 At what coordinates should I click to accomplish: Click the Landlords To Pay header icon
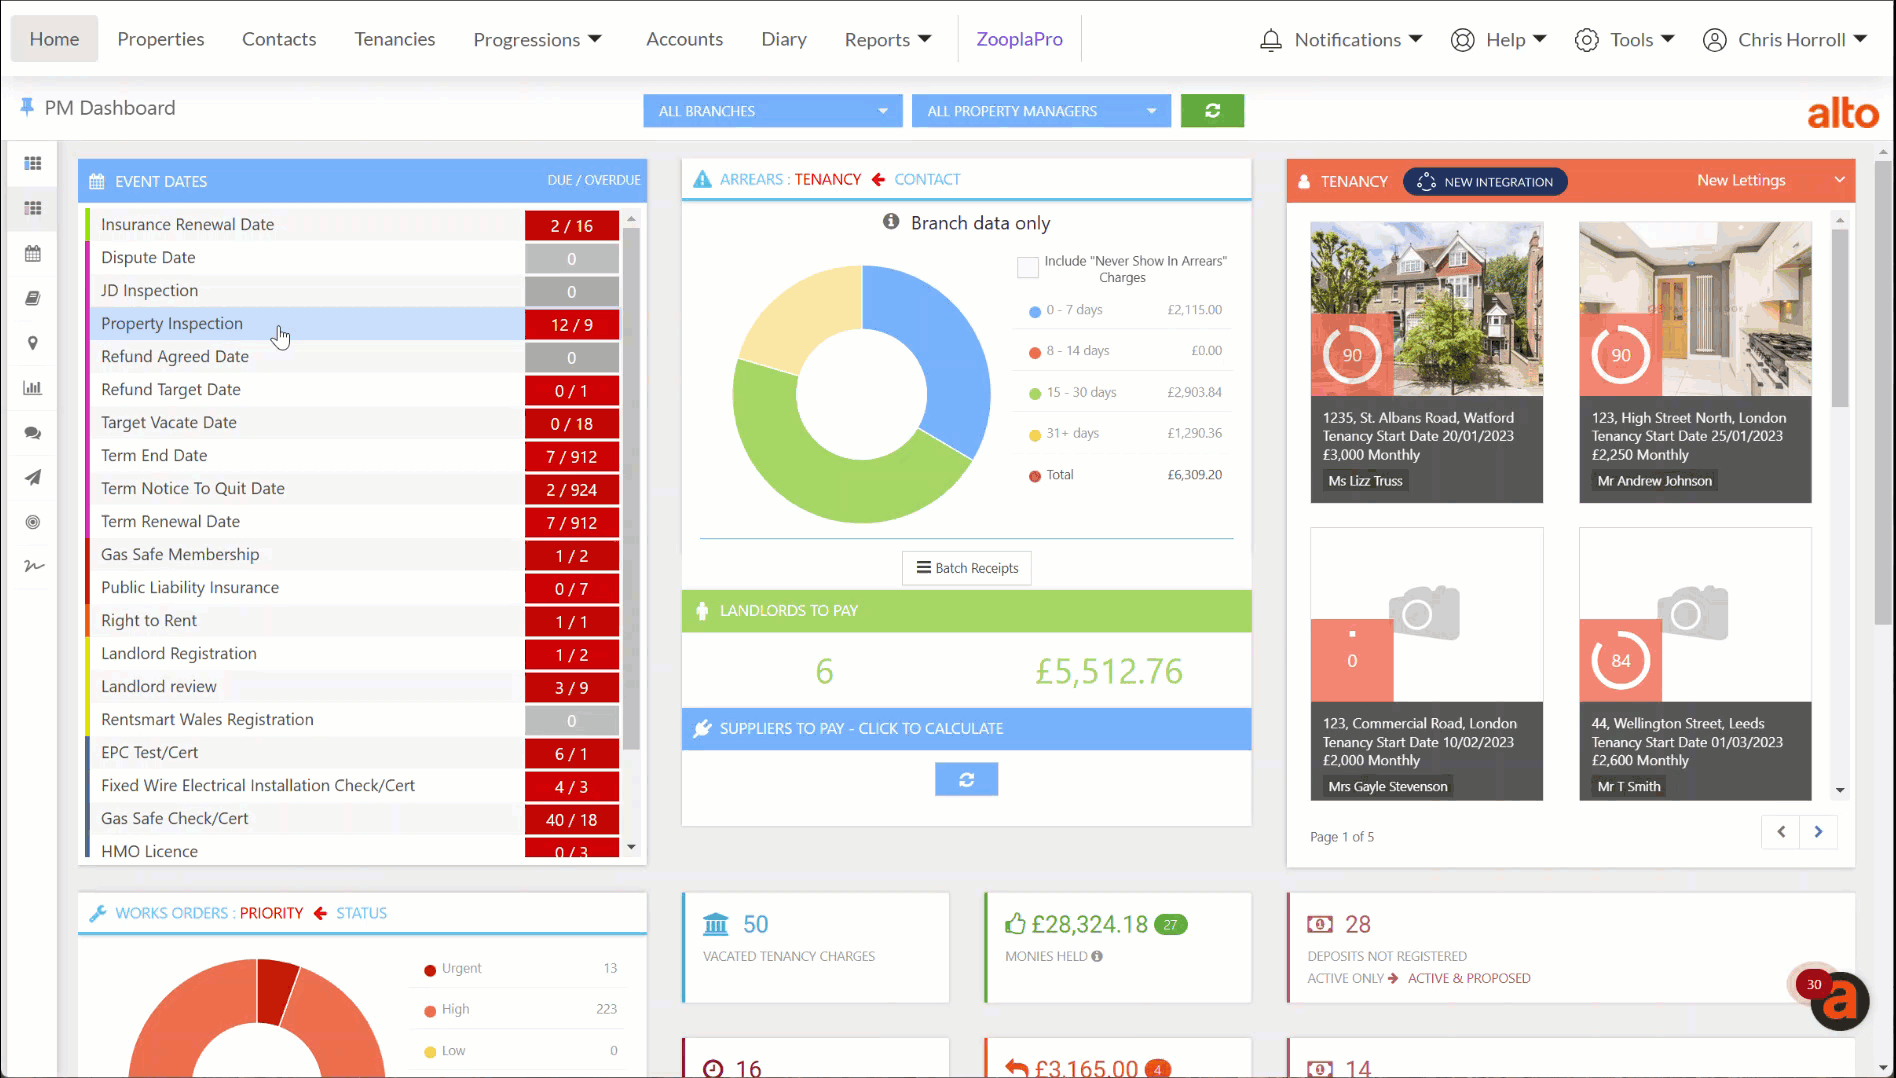click(702, 610)
